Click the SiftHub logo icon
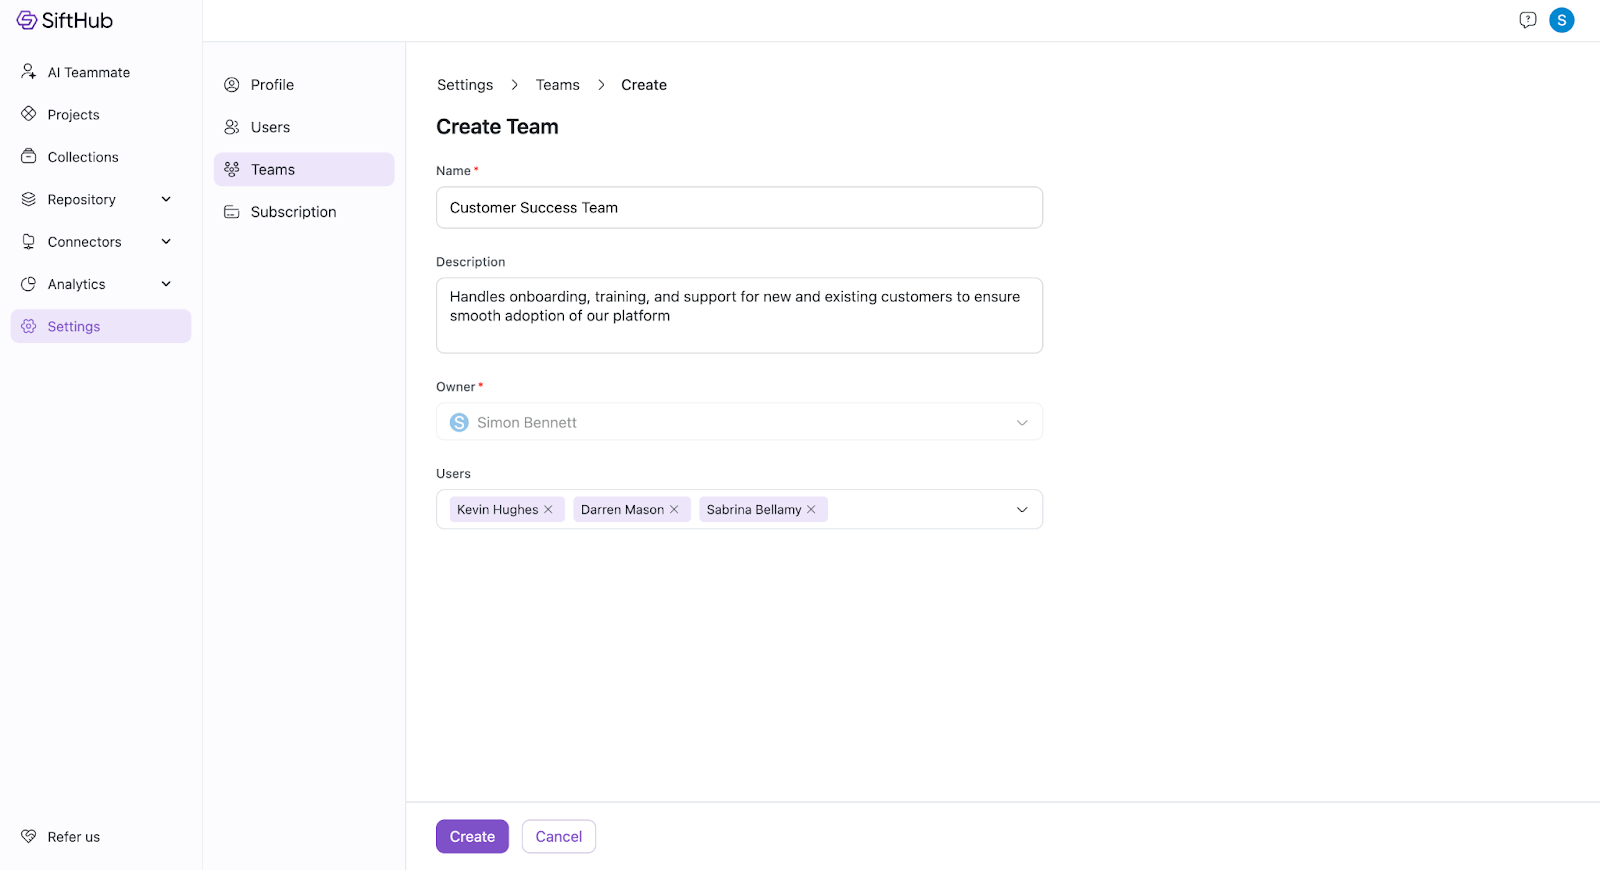 (27, 20)
